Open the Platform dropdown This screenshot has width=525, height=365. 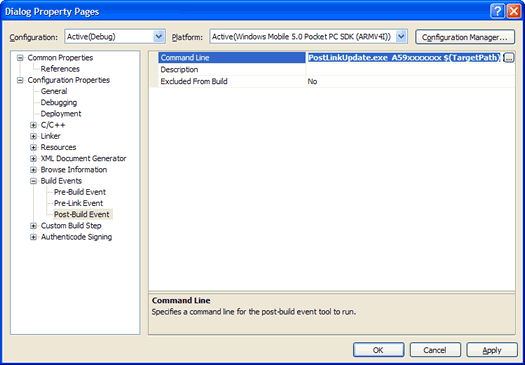[401, 36]
